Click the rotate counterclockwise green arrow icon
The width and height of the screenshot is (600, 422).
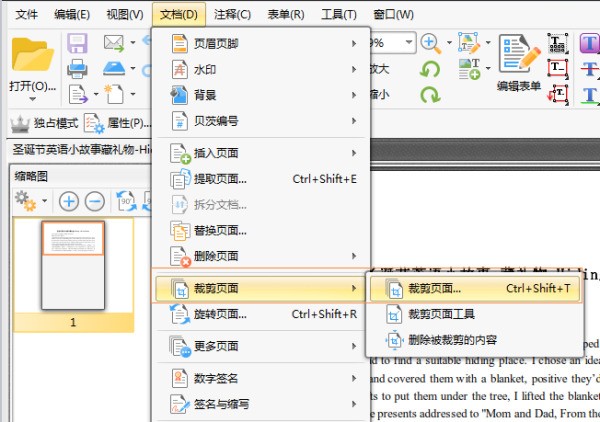pos(430,69)
